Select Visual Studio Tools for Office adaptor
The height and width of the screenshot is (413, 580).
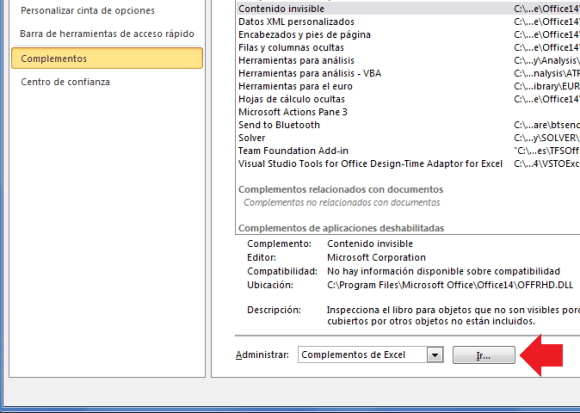[408, 164]
